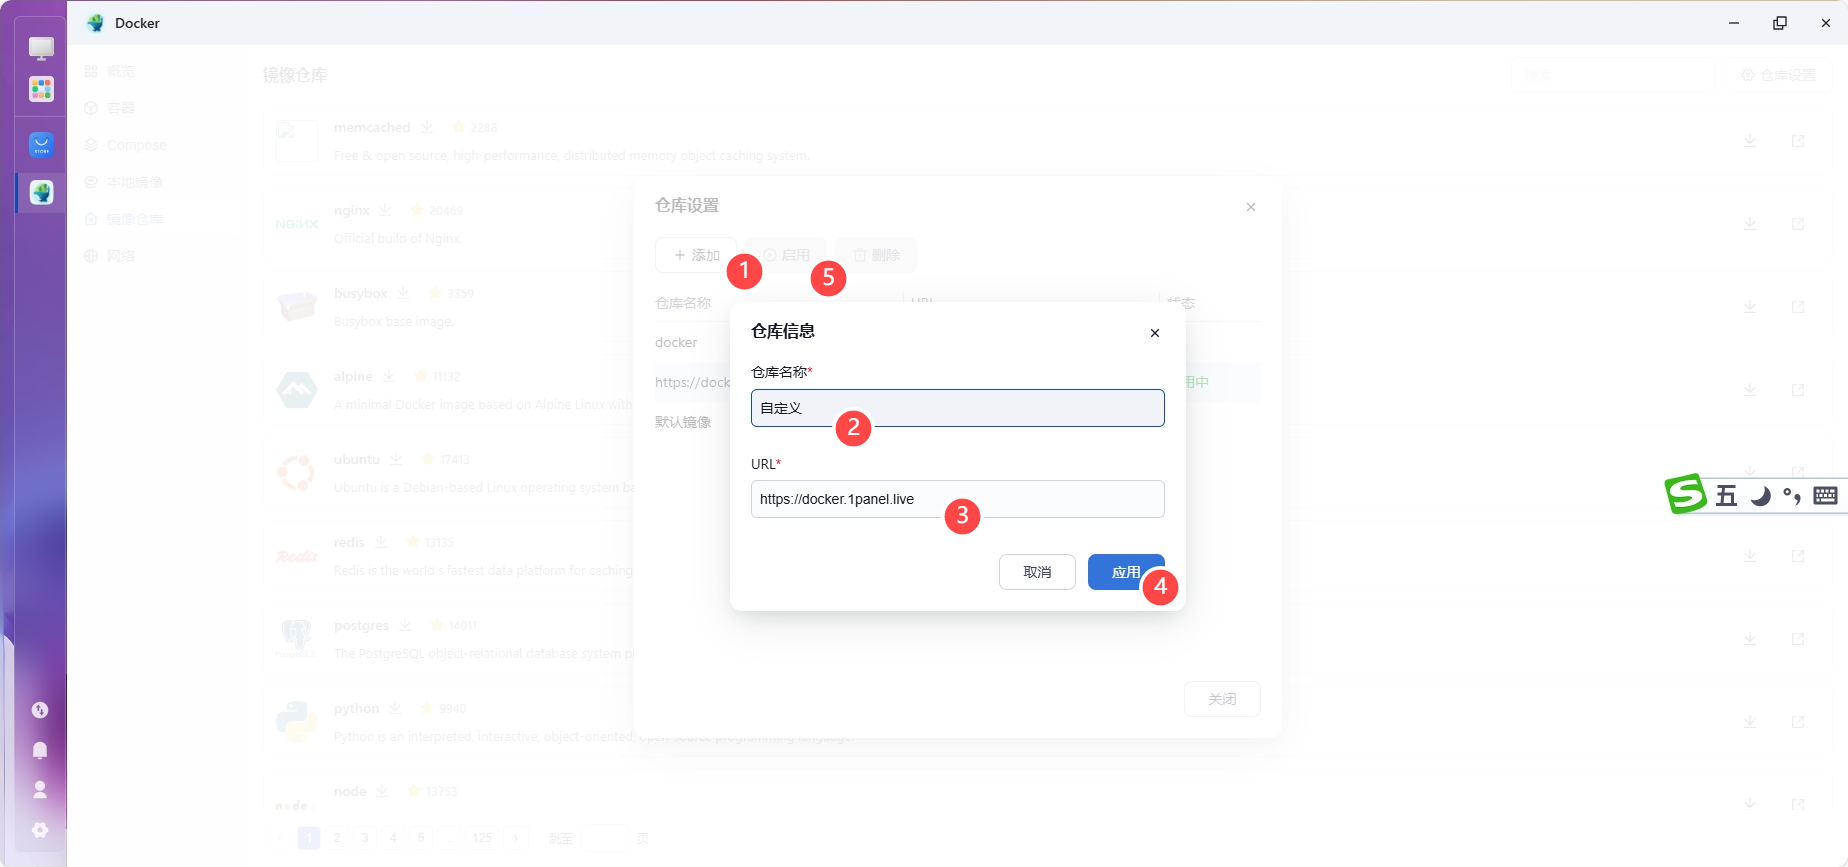
Task: Open 概览 in the Docker sidebar
Action: (x=121, y=71)
